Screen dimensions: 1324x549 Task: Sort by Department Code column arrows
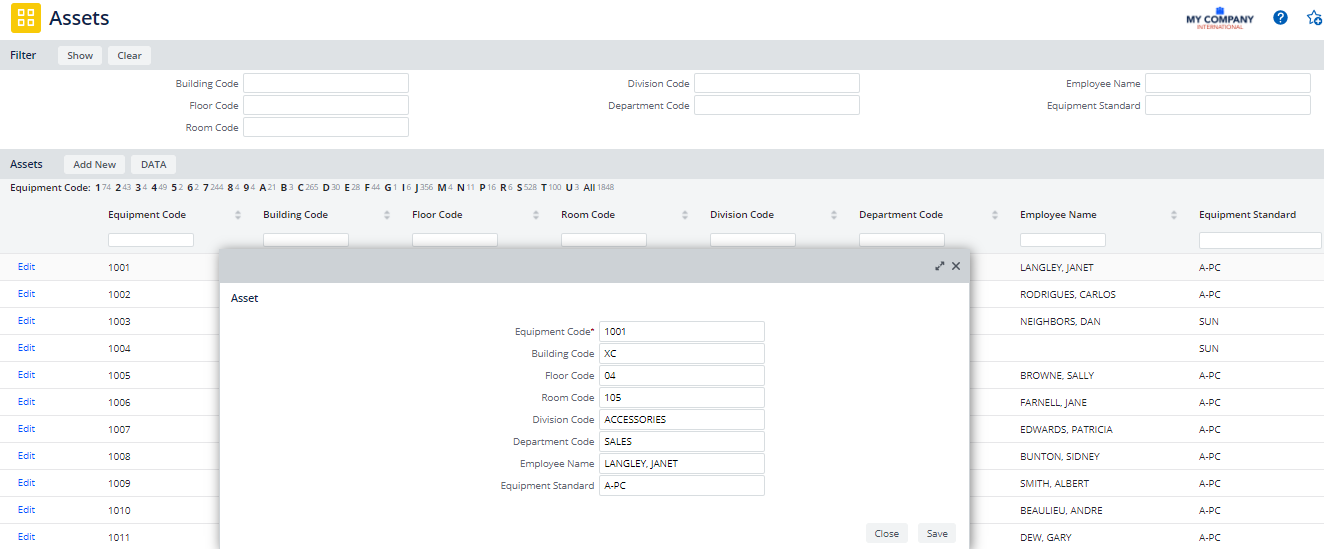click(x=995, y=215)
